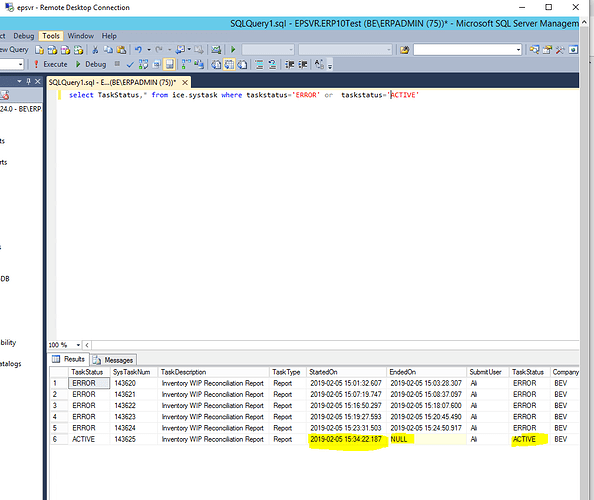The width and height of the screenshot is (594, 500).
Task: Click the green Start Debugging arrow
Action: pyautogui.click(x=233, y=50)
